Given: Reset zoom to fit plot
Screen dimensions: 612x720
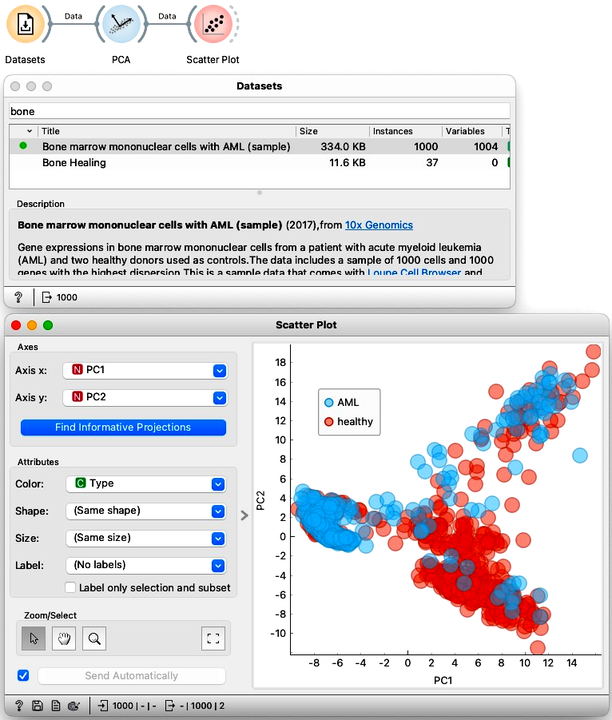Looking at the screenshot, I should click(x=213, y=638).
